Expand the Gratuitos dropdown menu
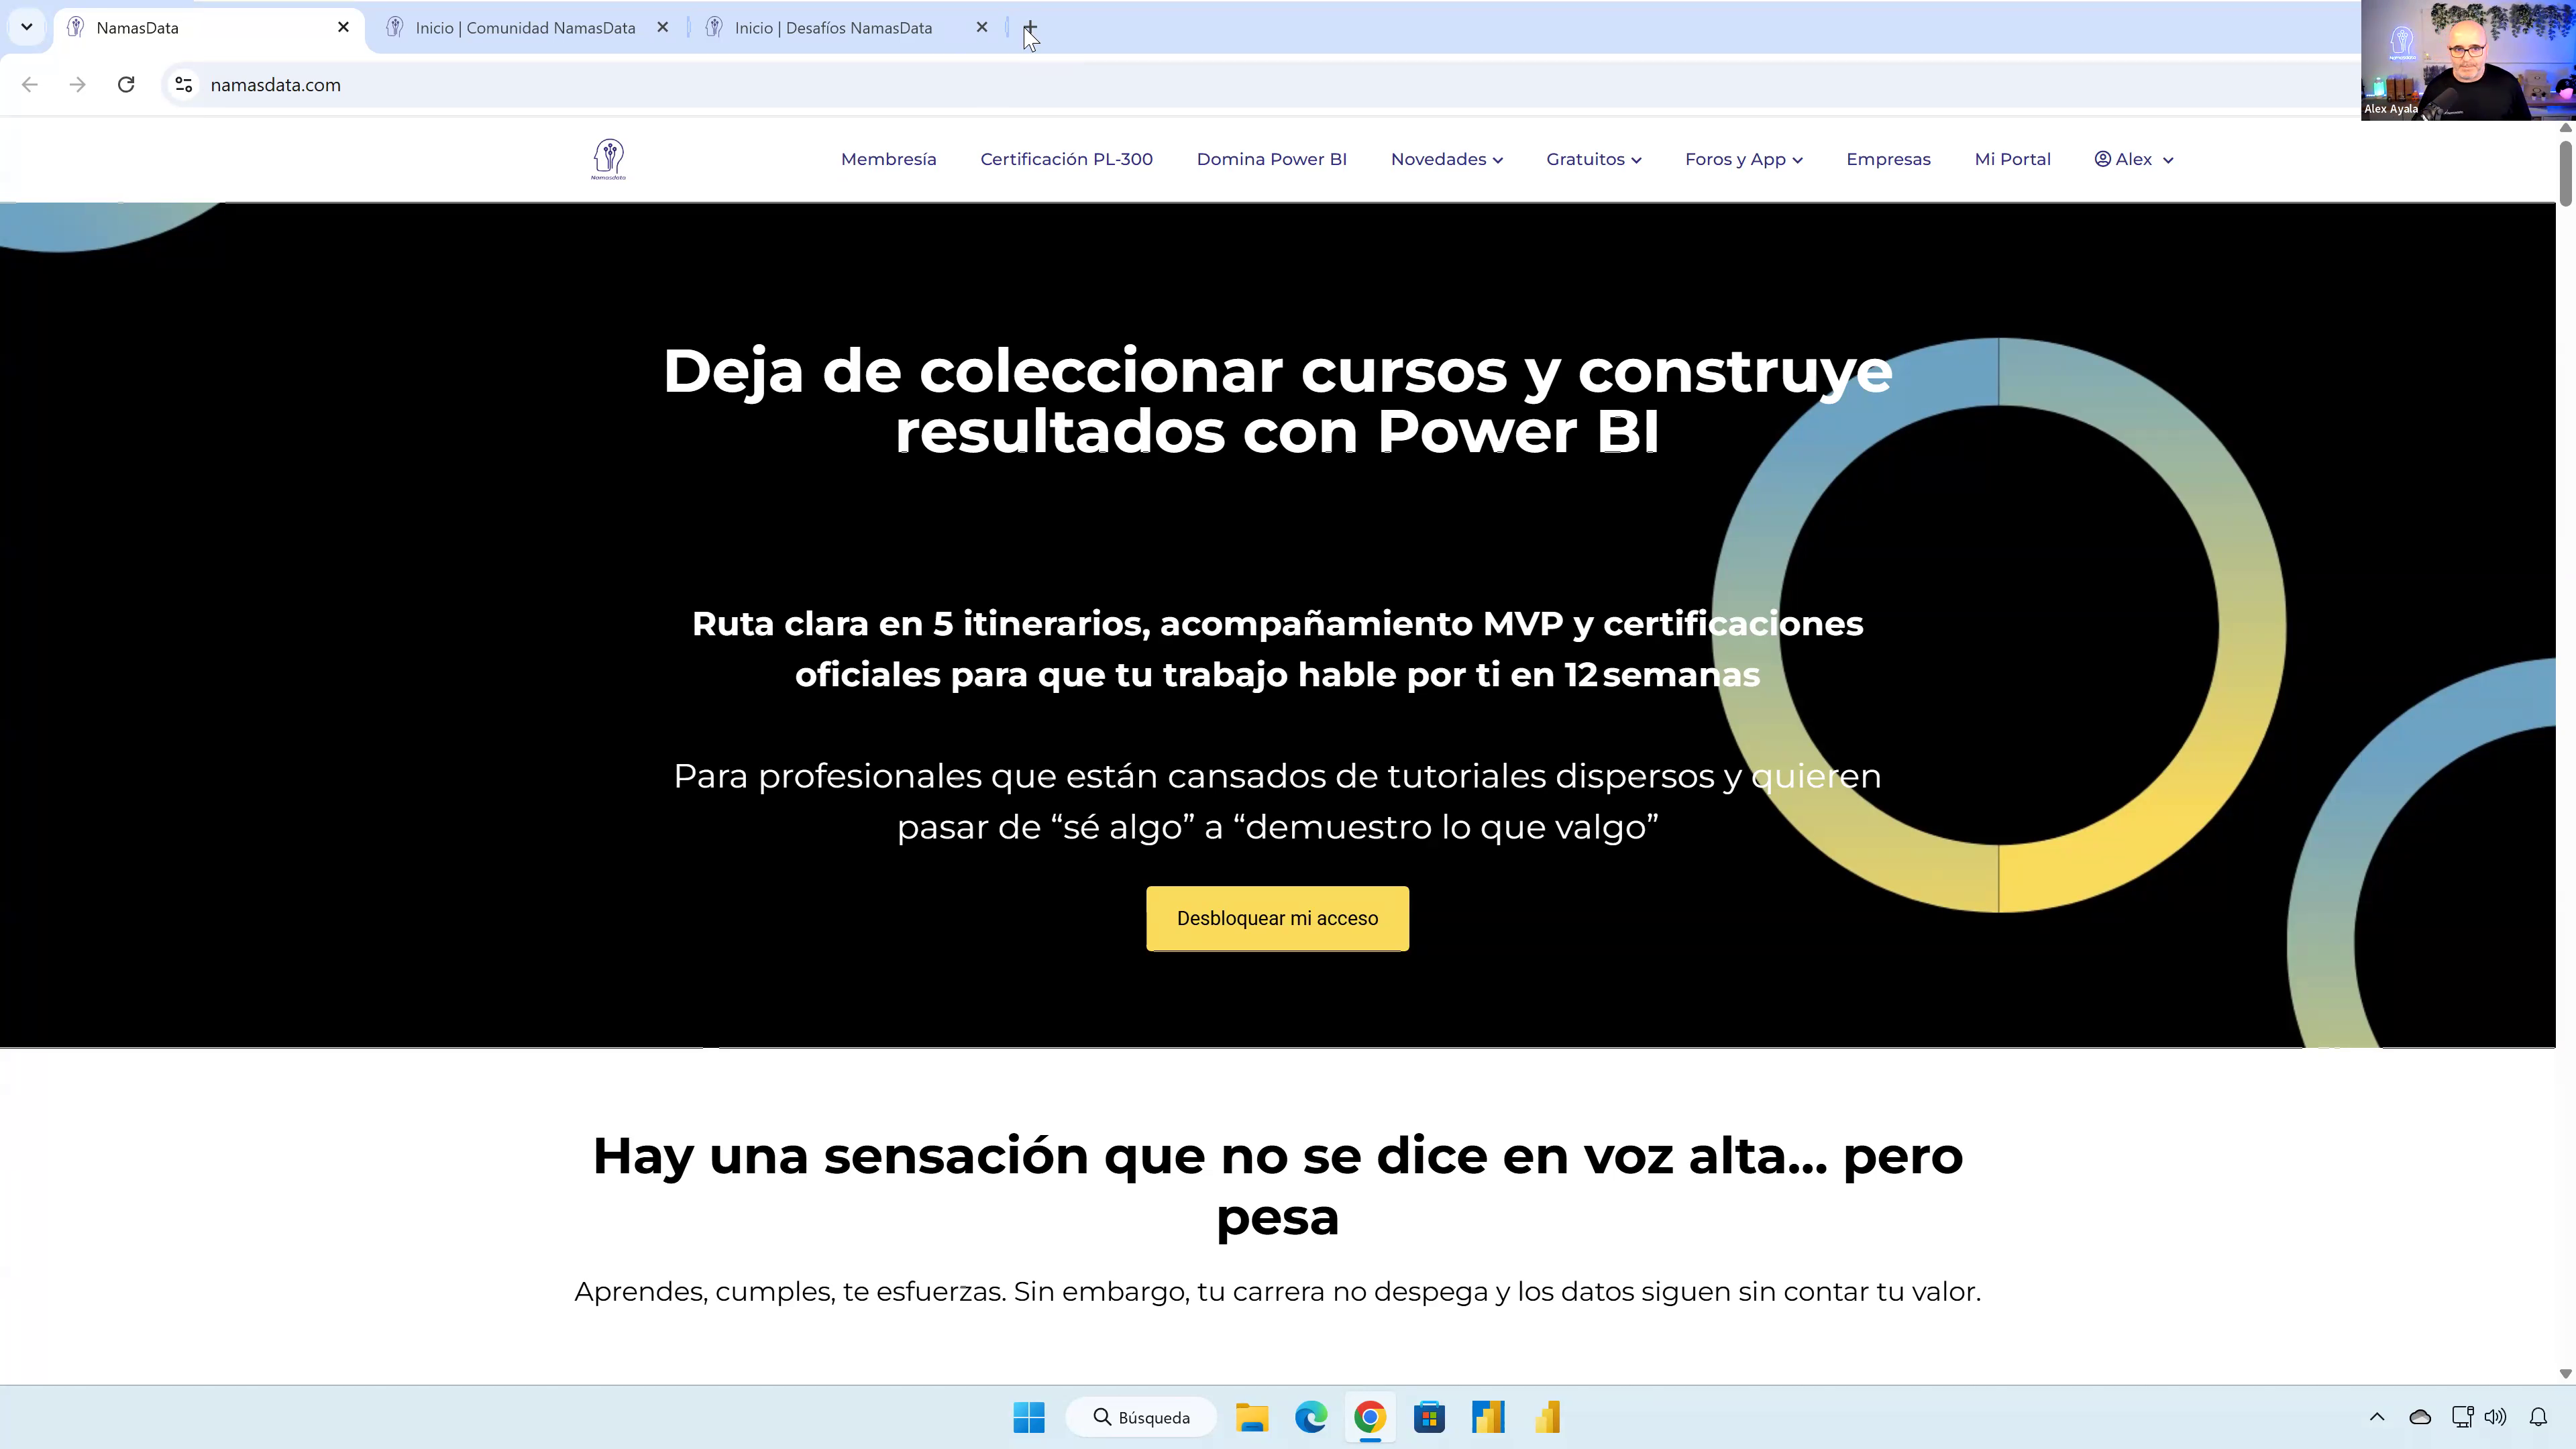 [x=1593, y=159]
